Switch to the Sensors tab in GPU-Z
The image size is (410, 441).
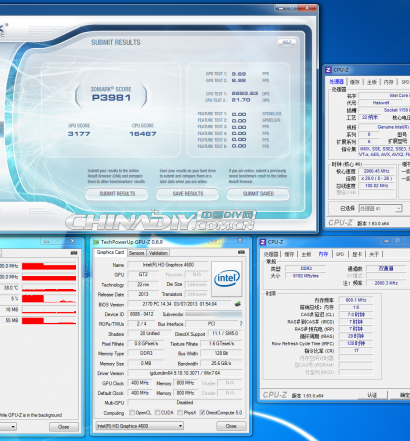[136, 253]
